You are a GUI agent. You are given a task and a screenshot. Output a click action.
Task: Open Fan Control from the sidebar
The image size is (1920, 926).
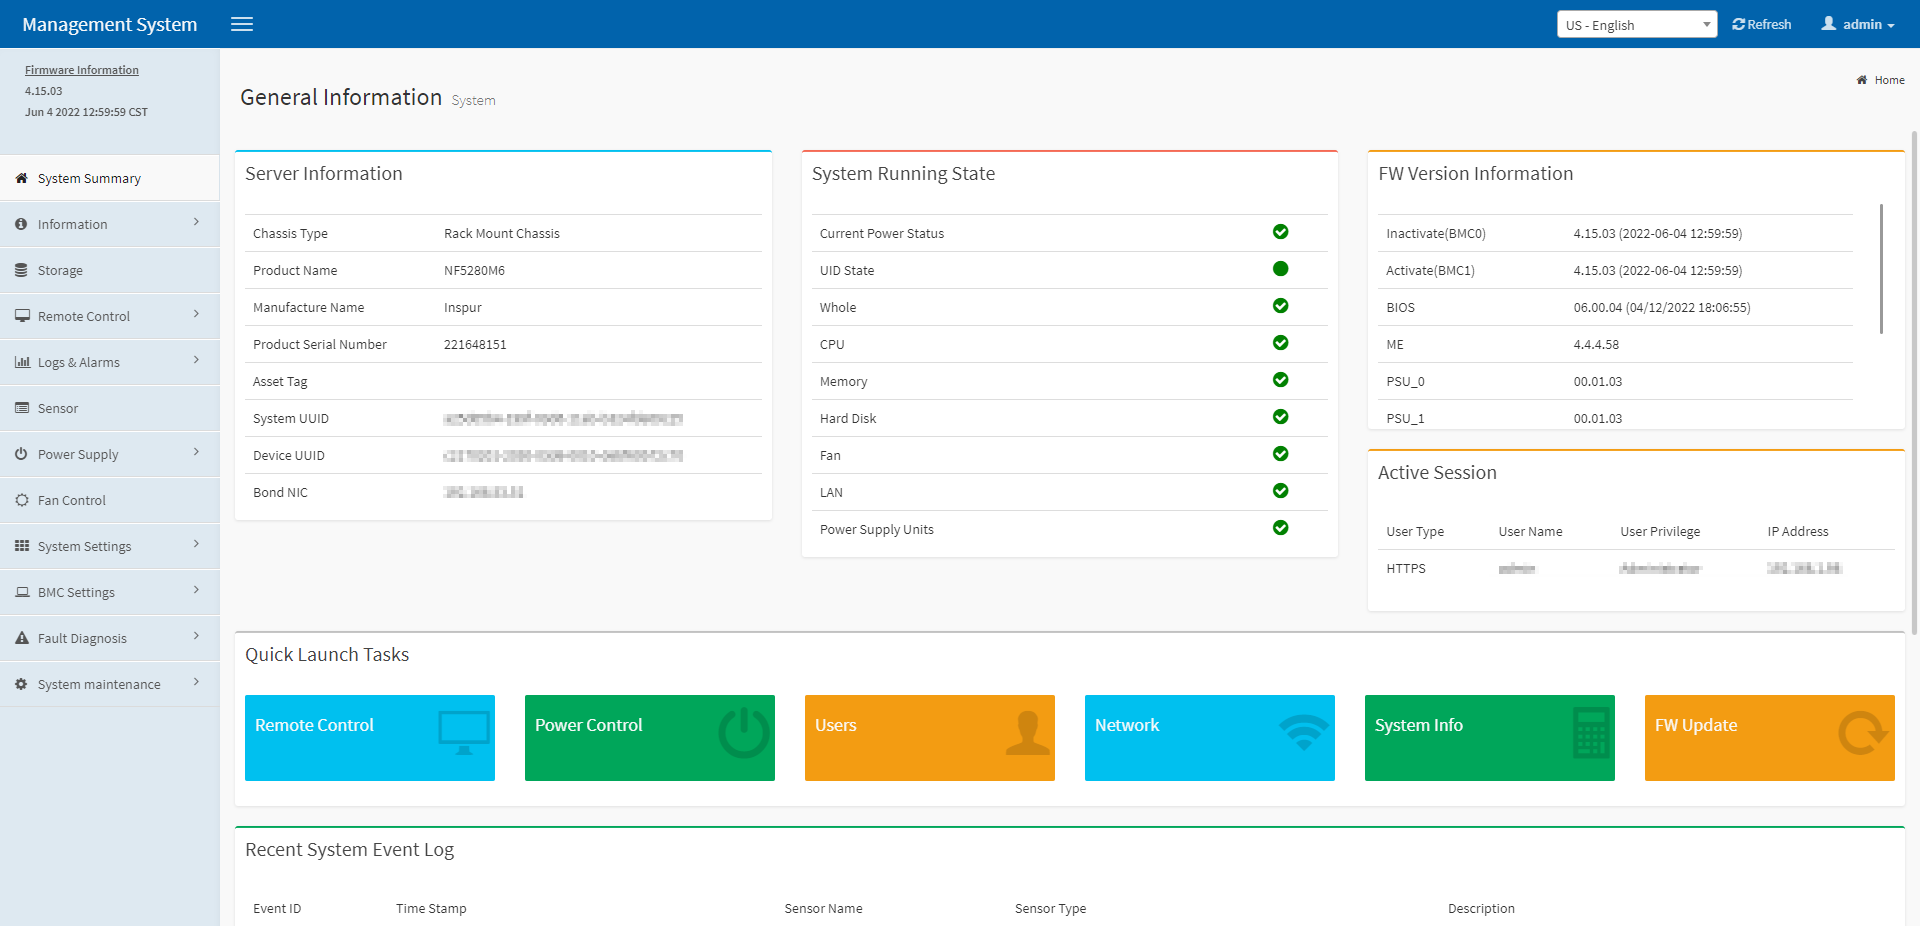click(x=72, y=500)
